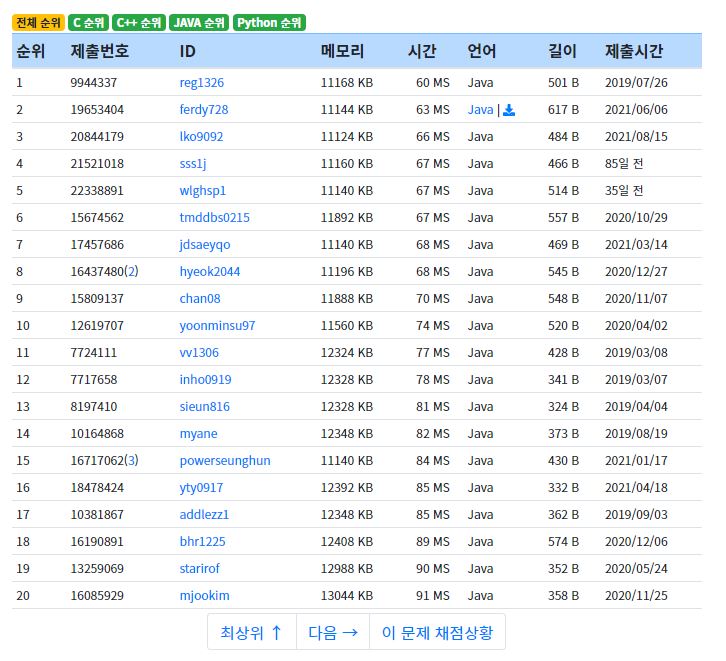Image resolution: width=726 pixels, height=661 pixels.
Task: Select the 메모리 column header
Action: pos(343,51)
